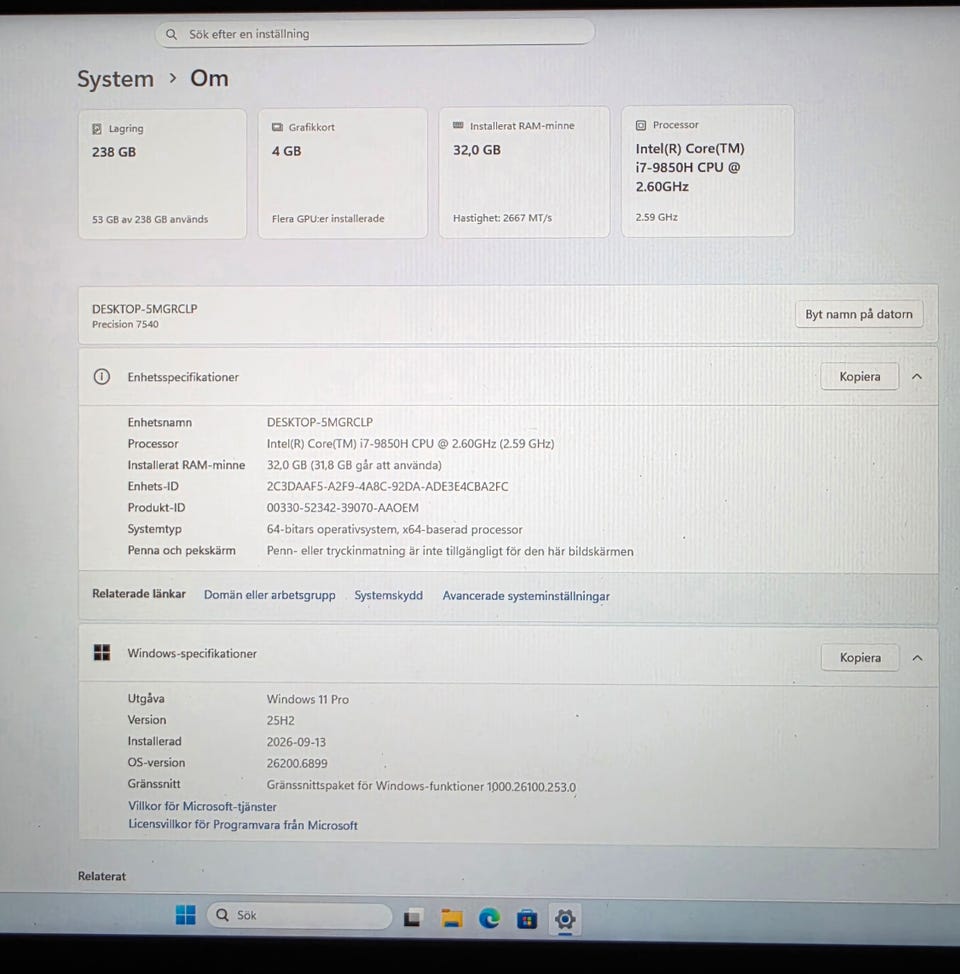This screenshot has height=974, width=960.
Task: Open the Processor i7-9850H card
Action: (x=707, y=171)
